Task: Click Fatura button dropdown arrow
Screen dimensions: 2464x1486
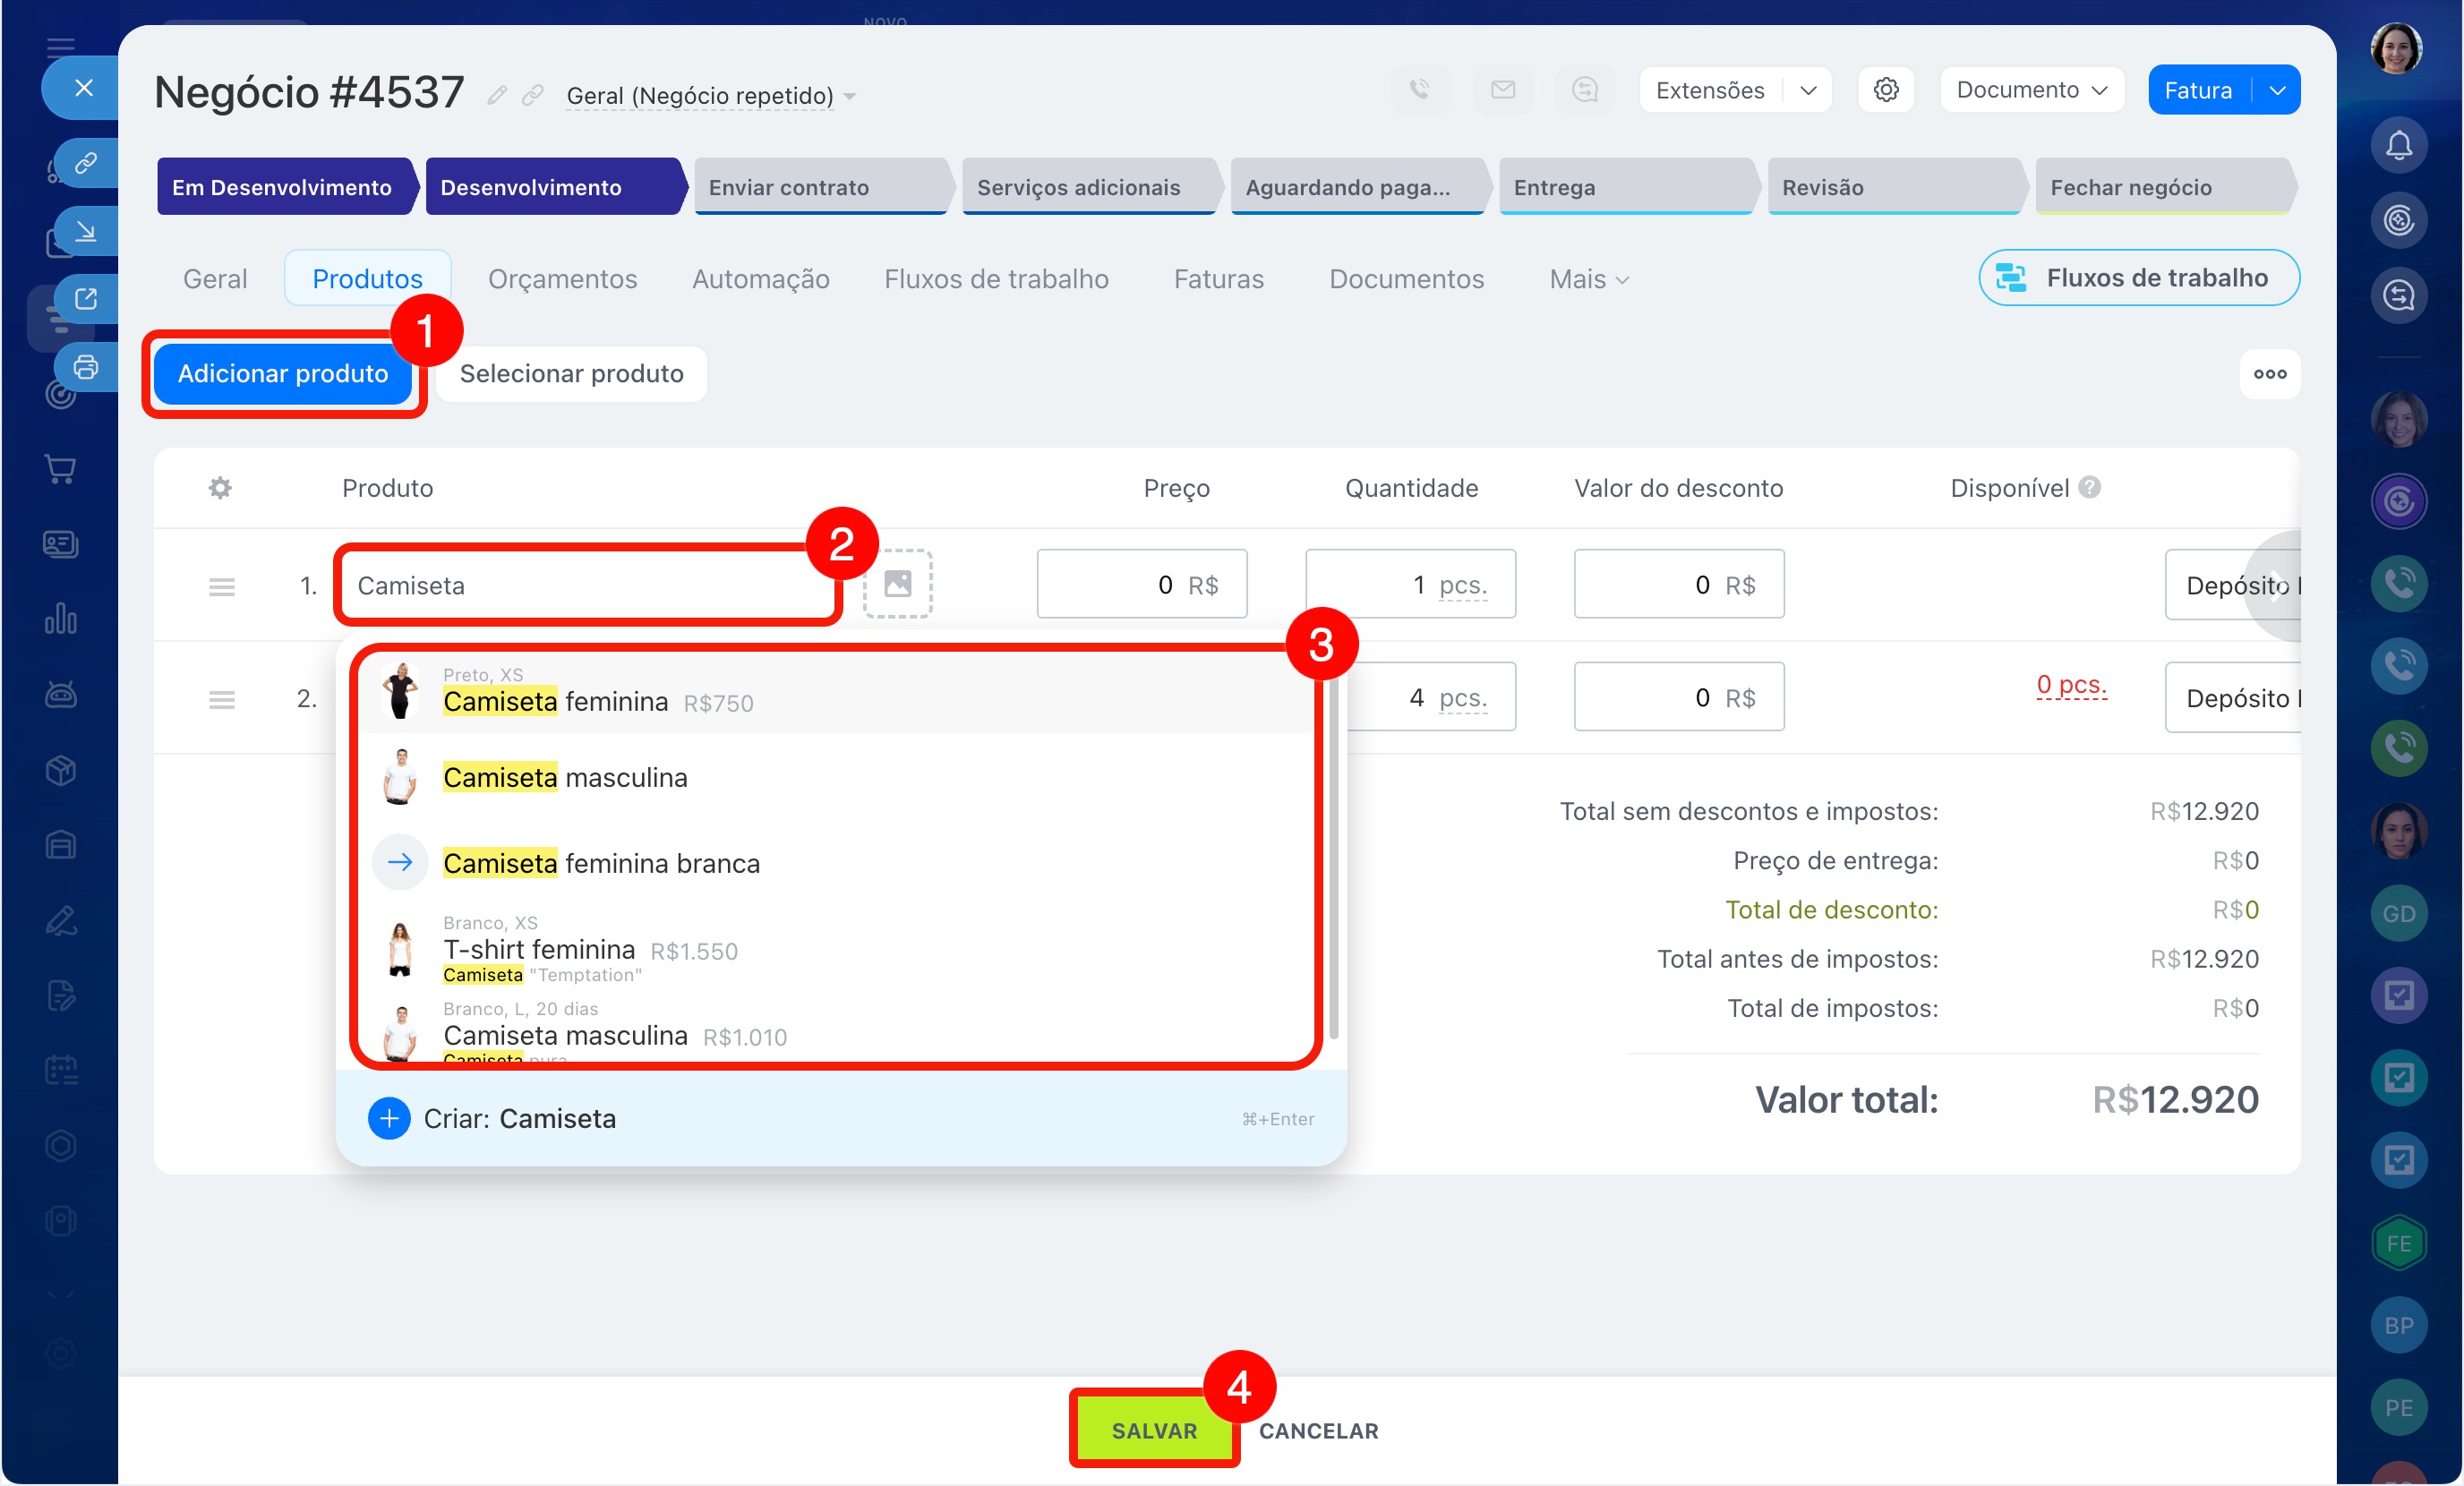Action: [2277, 90]
